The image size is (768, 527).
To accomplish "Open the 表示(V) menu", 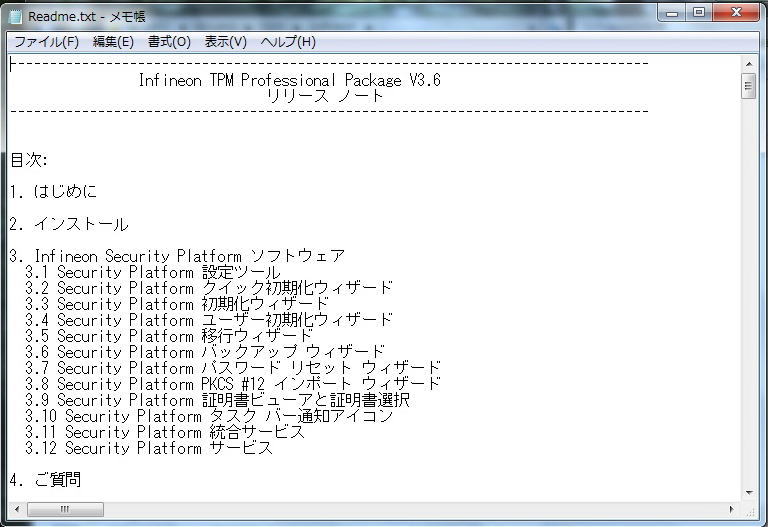I will pos(225,42).
